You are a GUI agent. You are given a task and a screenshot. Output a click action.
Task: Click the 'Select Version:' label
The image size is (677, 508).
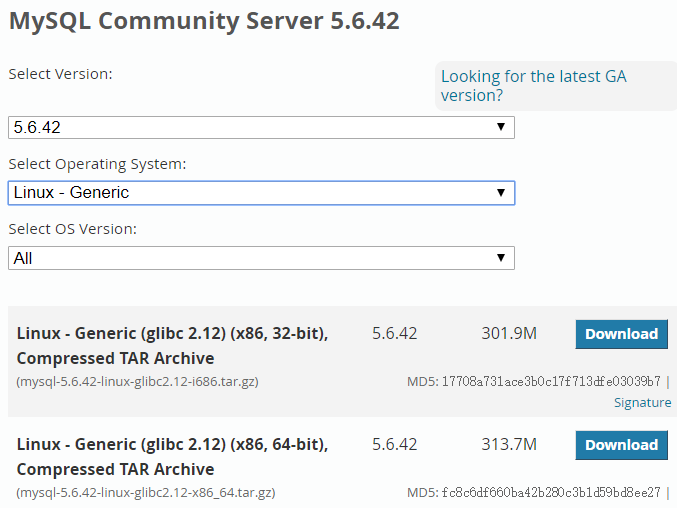pyautogui.click(x=60, y=74)
